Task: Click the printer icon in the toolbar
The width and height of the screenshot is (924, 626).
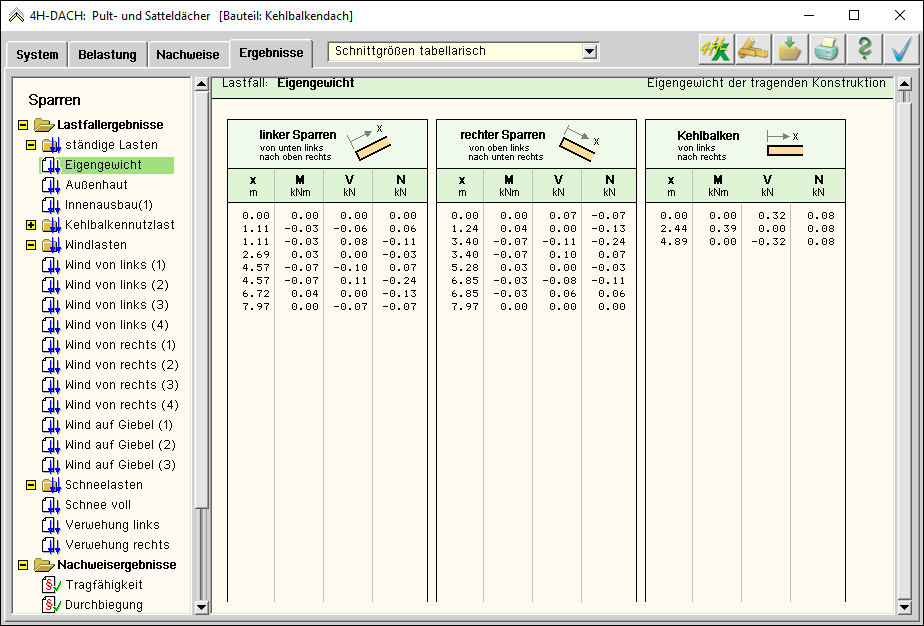Action: [827, 49]
